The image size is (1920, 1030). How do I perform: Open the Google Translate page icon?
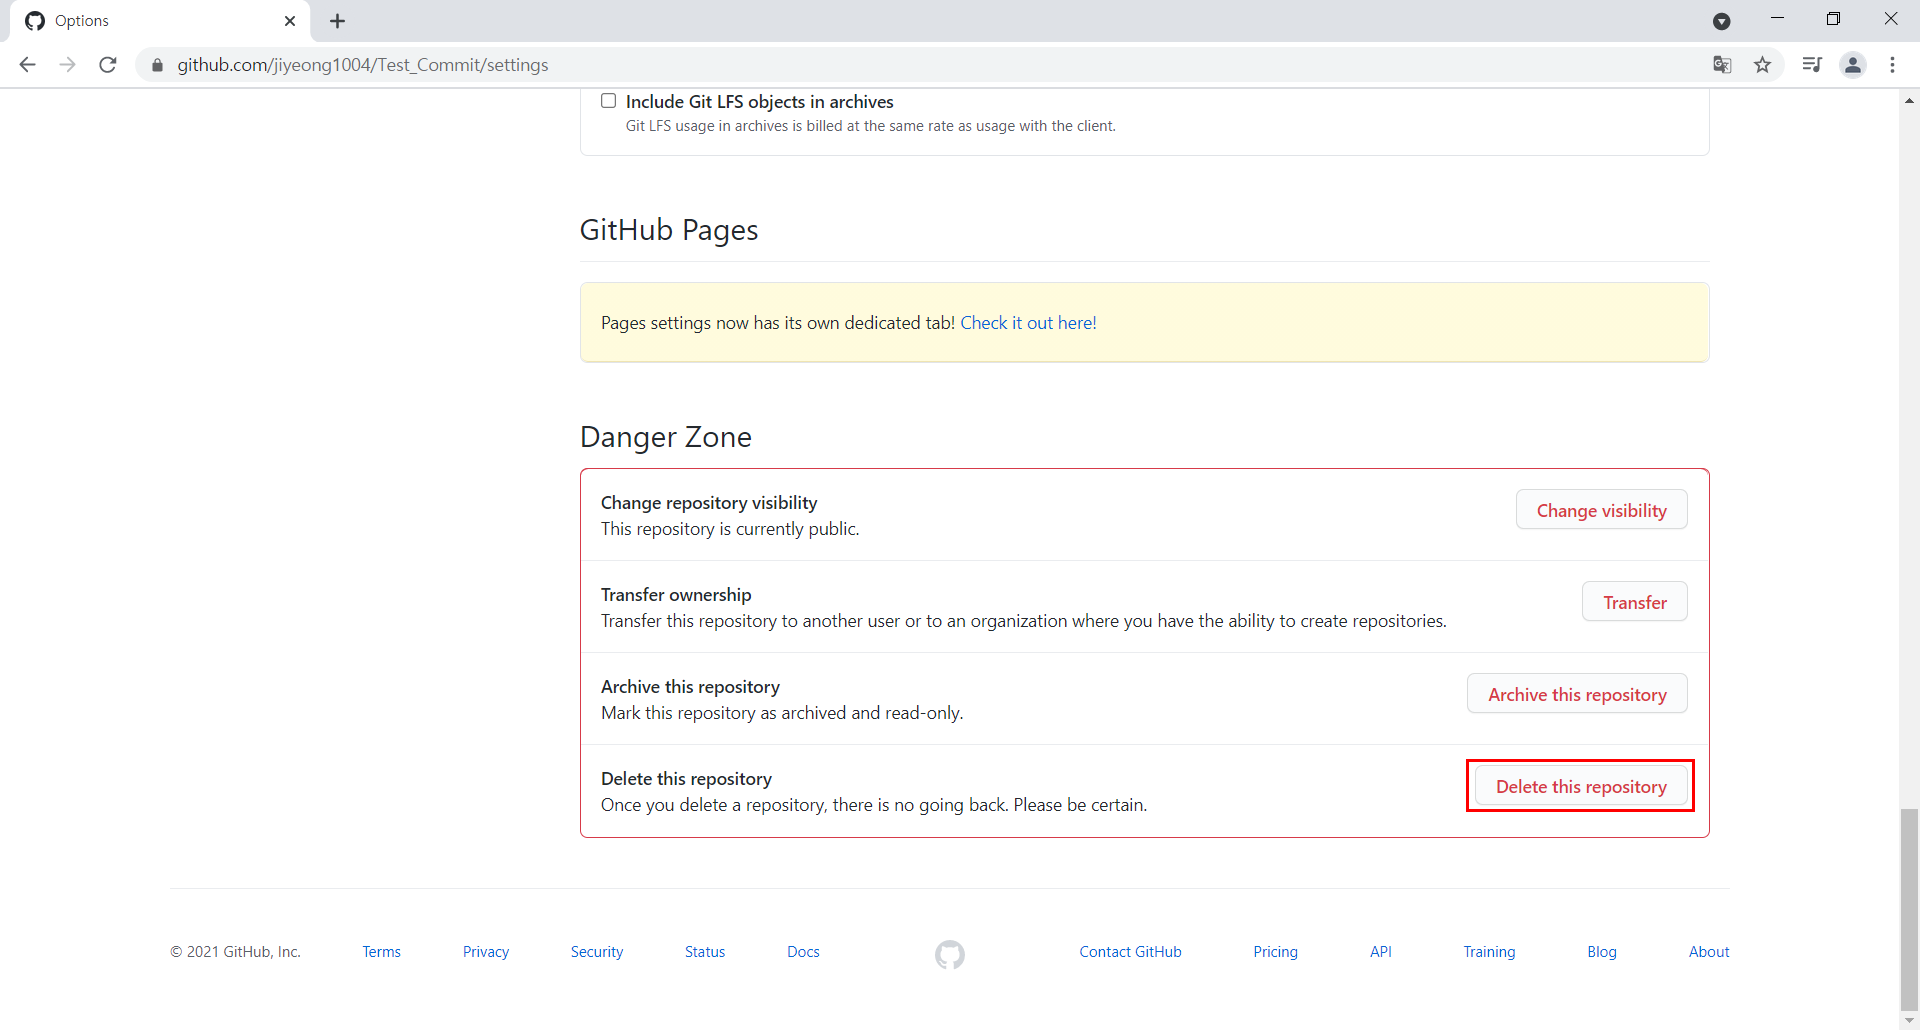[x=1722, y=65]
